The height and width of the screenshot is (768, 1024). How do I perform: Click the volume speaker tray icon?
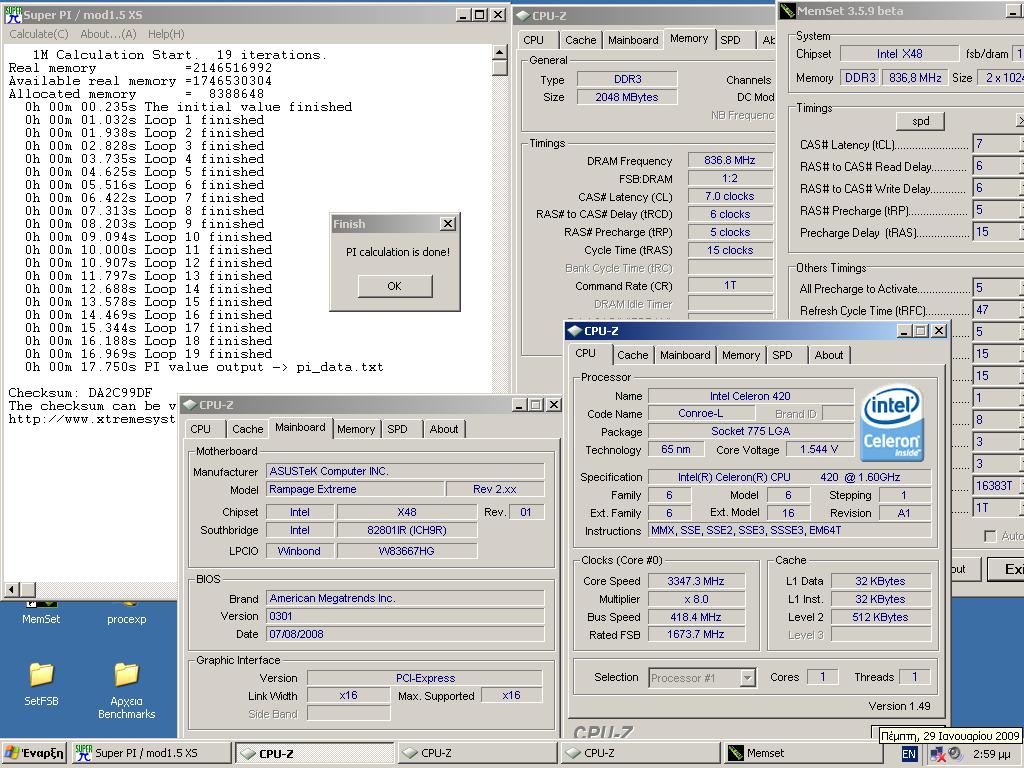(x=955, y=754)
